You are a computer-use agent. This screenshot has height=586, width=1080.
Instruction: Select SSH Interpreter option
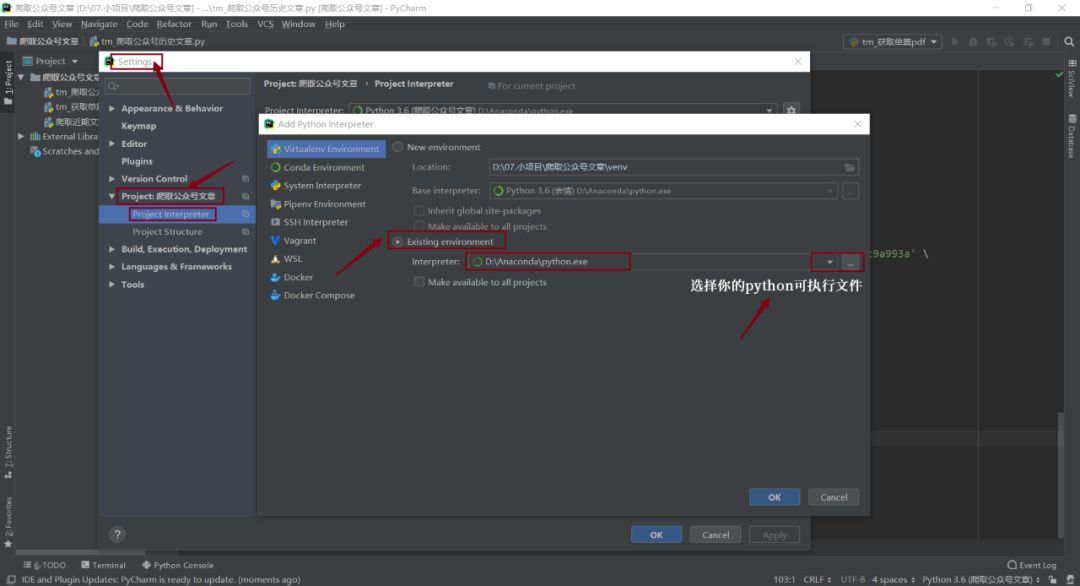pyautogui.click(x=309, y=222)
